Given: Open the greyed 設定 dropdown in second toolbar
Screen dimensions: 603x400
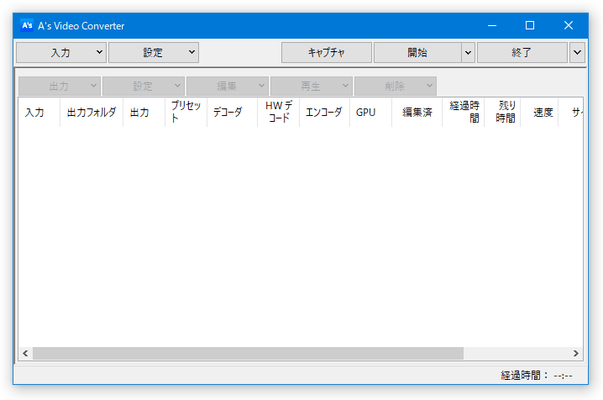Looking at the screenshot, I should point(143,86).
